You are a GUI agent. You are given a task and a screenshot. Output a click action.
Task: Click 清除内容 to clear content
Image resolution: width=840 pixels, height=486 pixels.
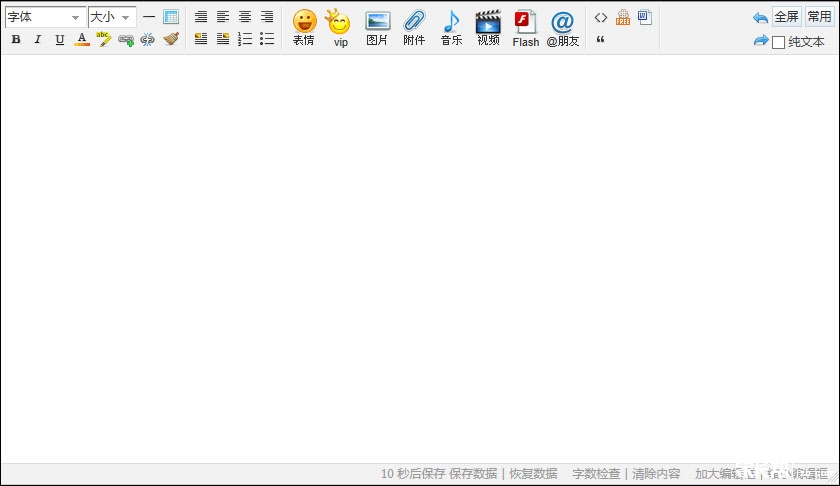[656, 474]
